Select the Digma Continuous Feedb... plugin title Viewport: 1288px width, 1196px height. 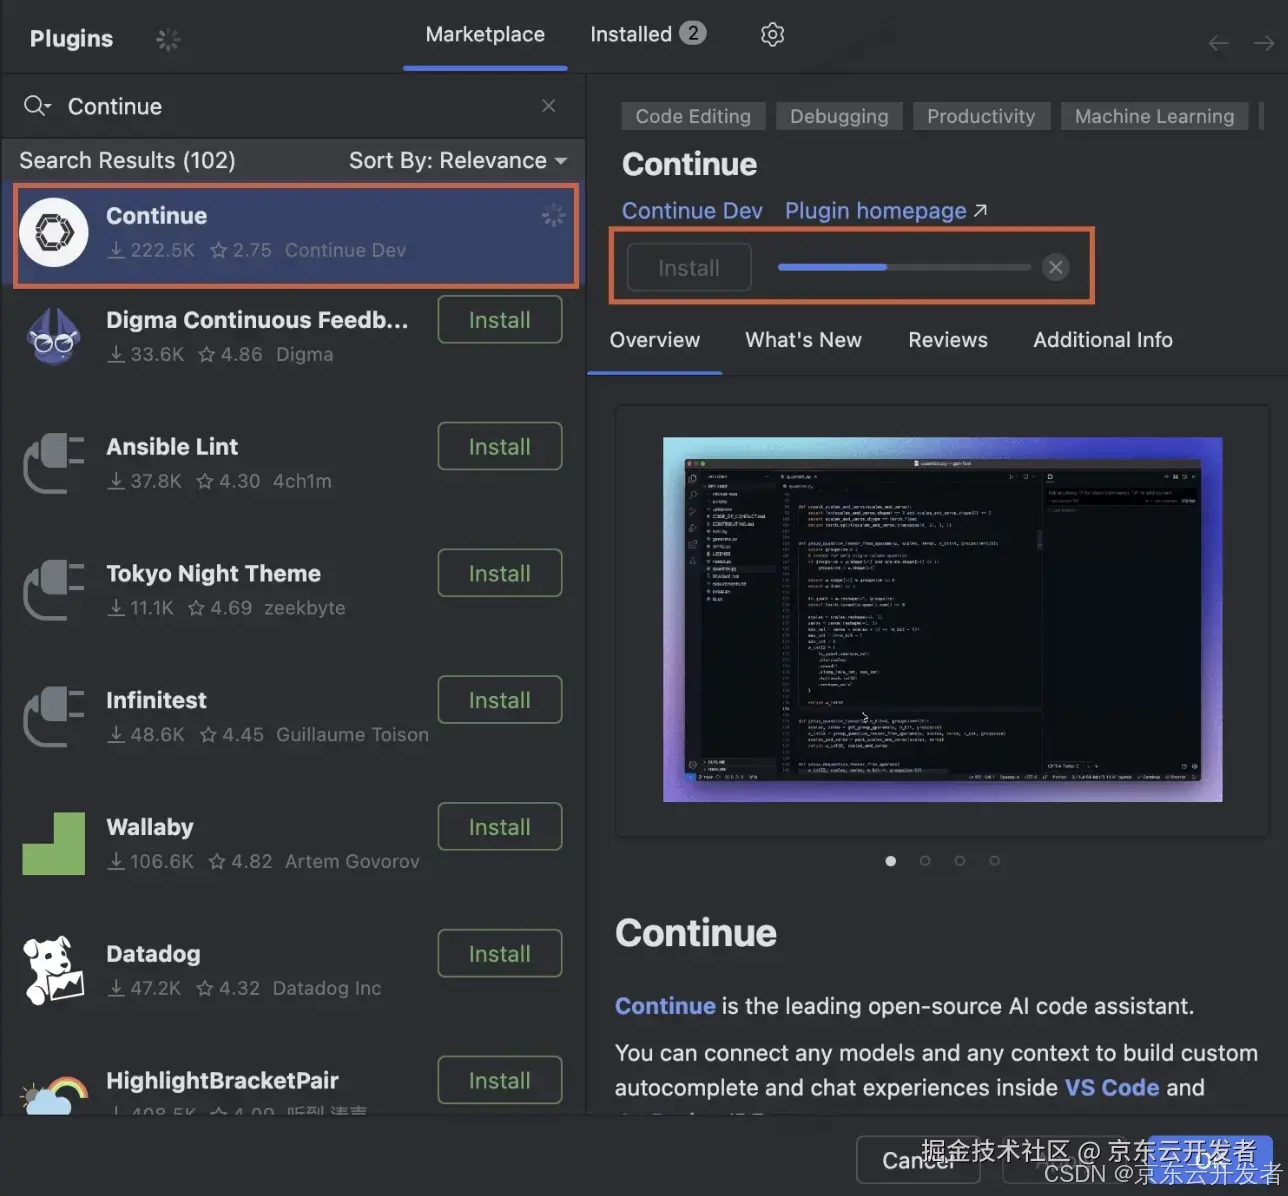(257, 320)
